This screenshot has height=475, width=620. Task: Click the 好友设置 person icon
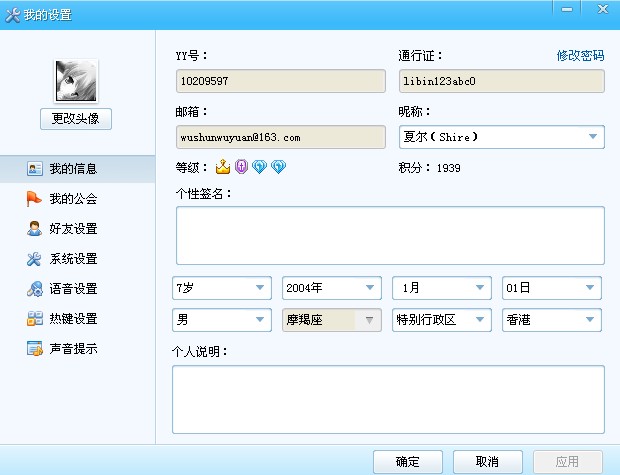point(34,229)
